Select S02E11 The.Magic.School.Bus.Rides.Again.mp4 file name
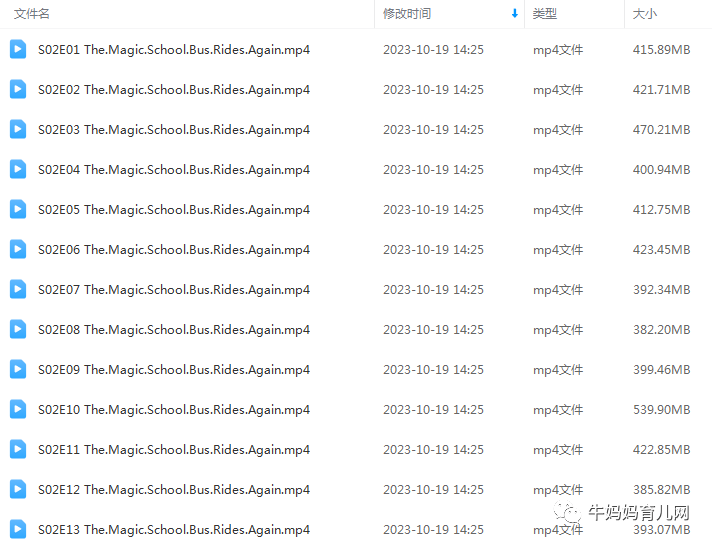Screen dimensions: 712x544 tap(174, 449)
